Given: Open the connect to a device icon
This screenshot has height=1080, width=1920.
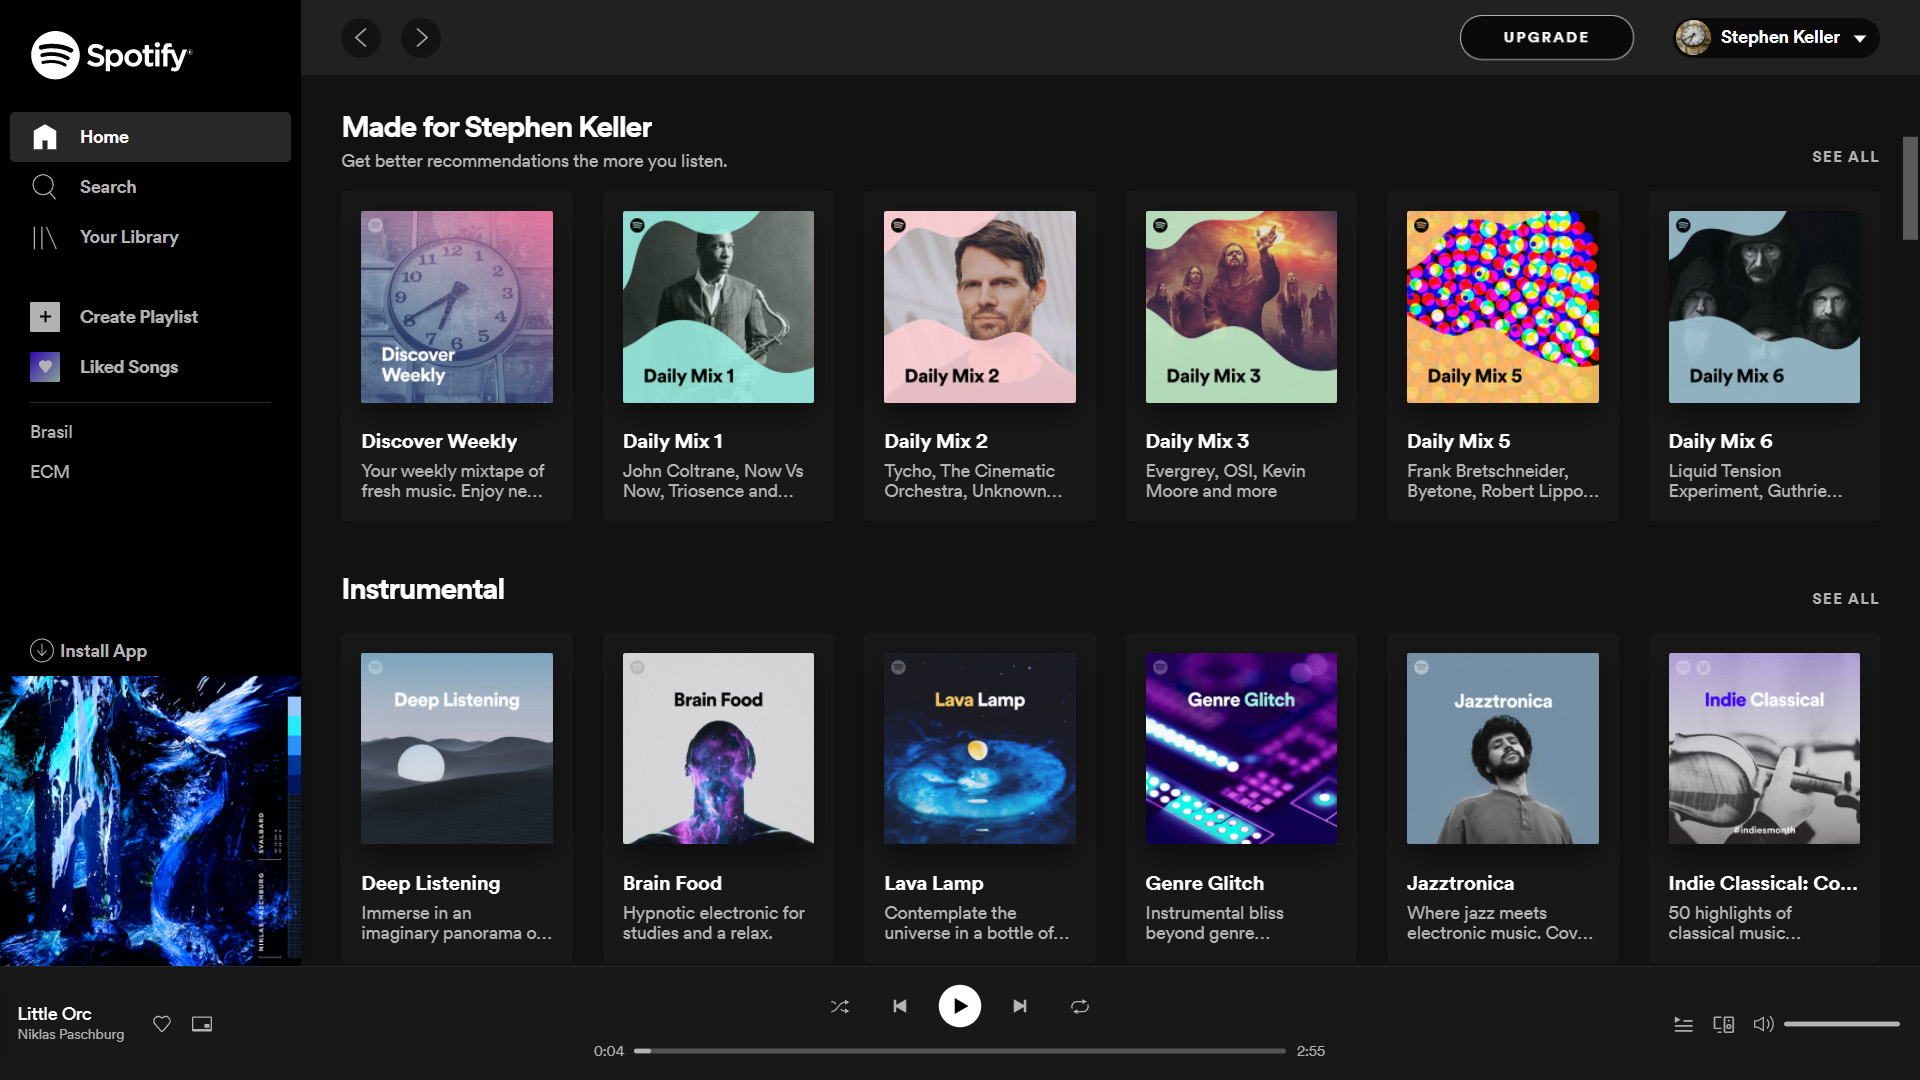Looking at the screenshot, I should pyautogui.click(x=1723, y=1024).
